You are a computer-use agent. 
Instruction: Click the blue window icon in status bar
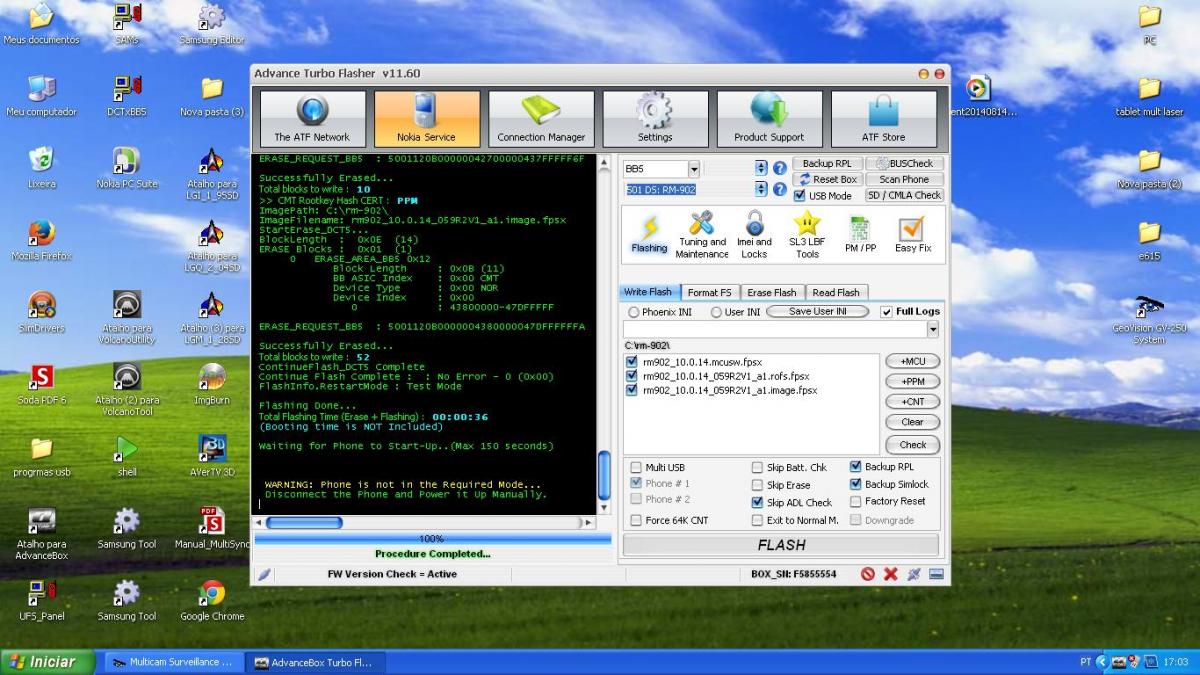936,574
